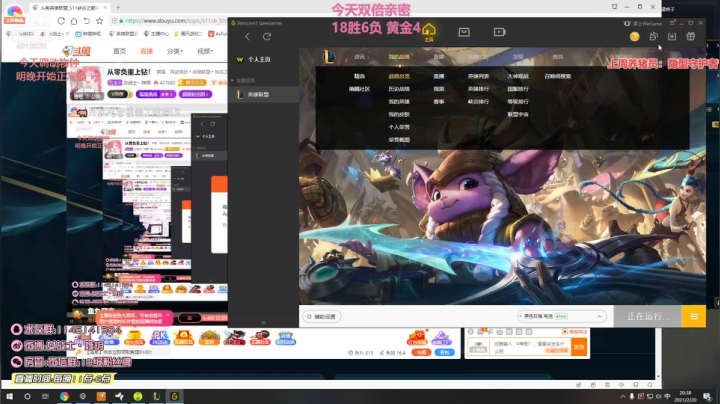720x404 pixels.
Task: Select 荣誉截图 in dropdown menu
Action: 399,140
